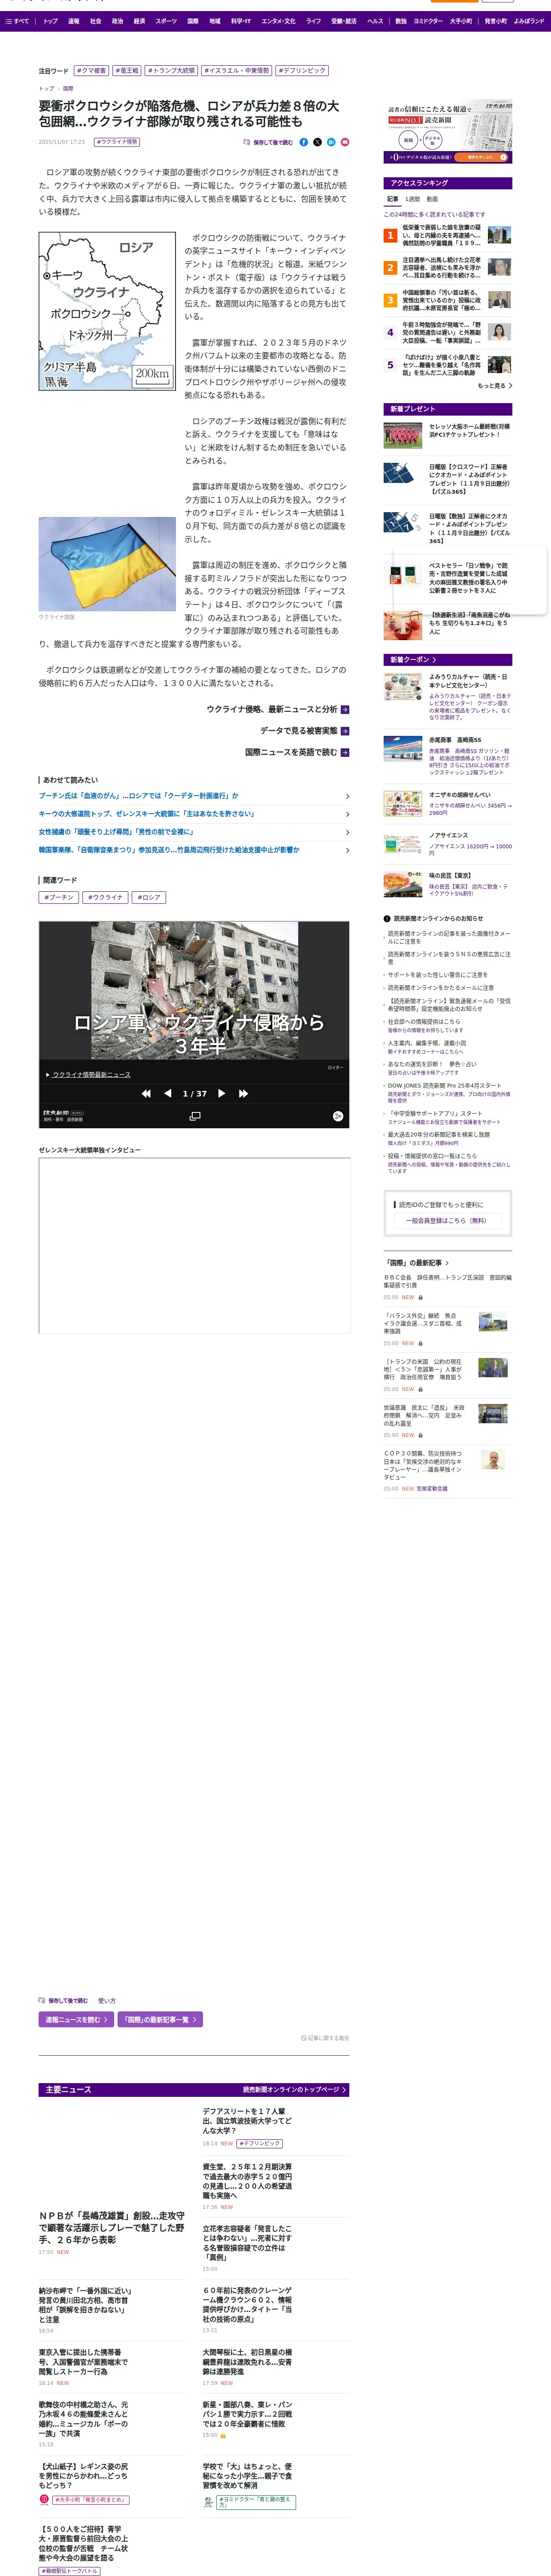Open ranking number 3 article
This screenshot has height=2576, width=551.
click(x=447, y=300)
